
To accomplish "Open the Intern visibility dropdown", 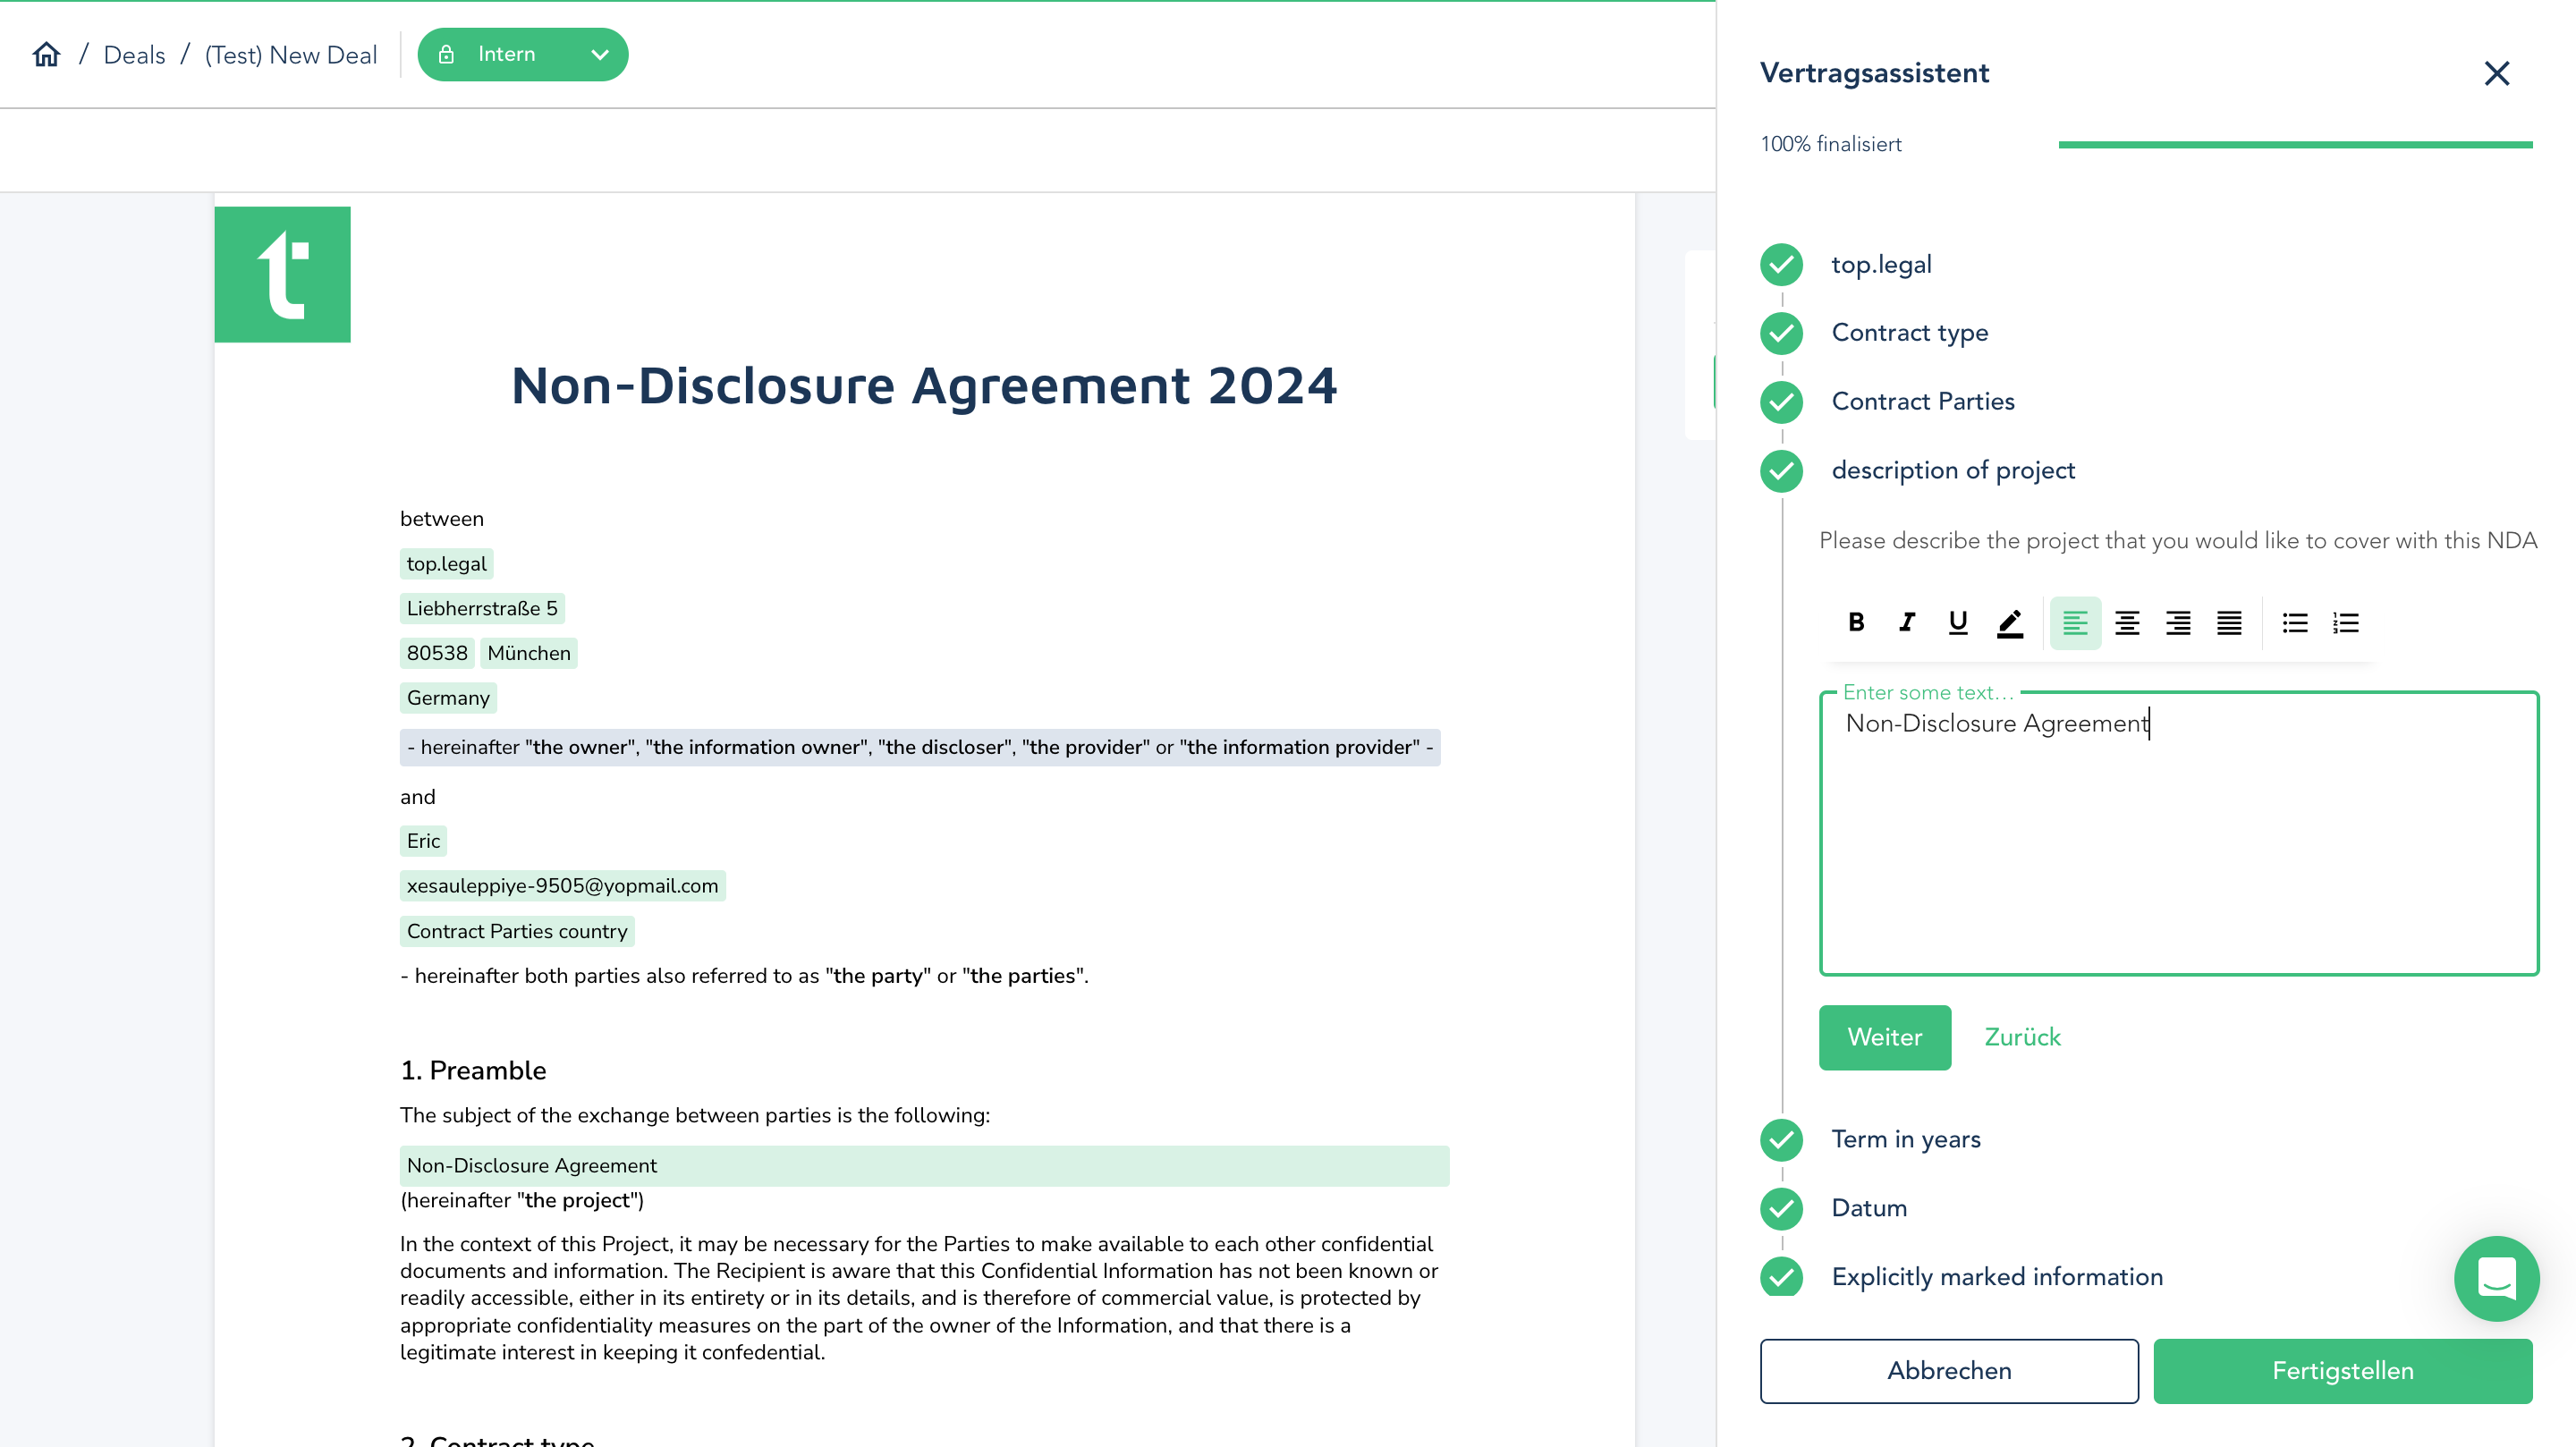I will tap(522, 54).
